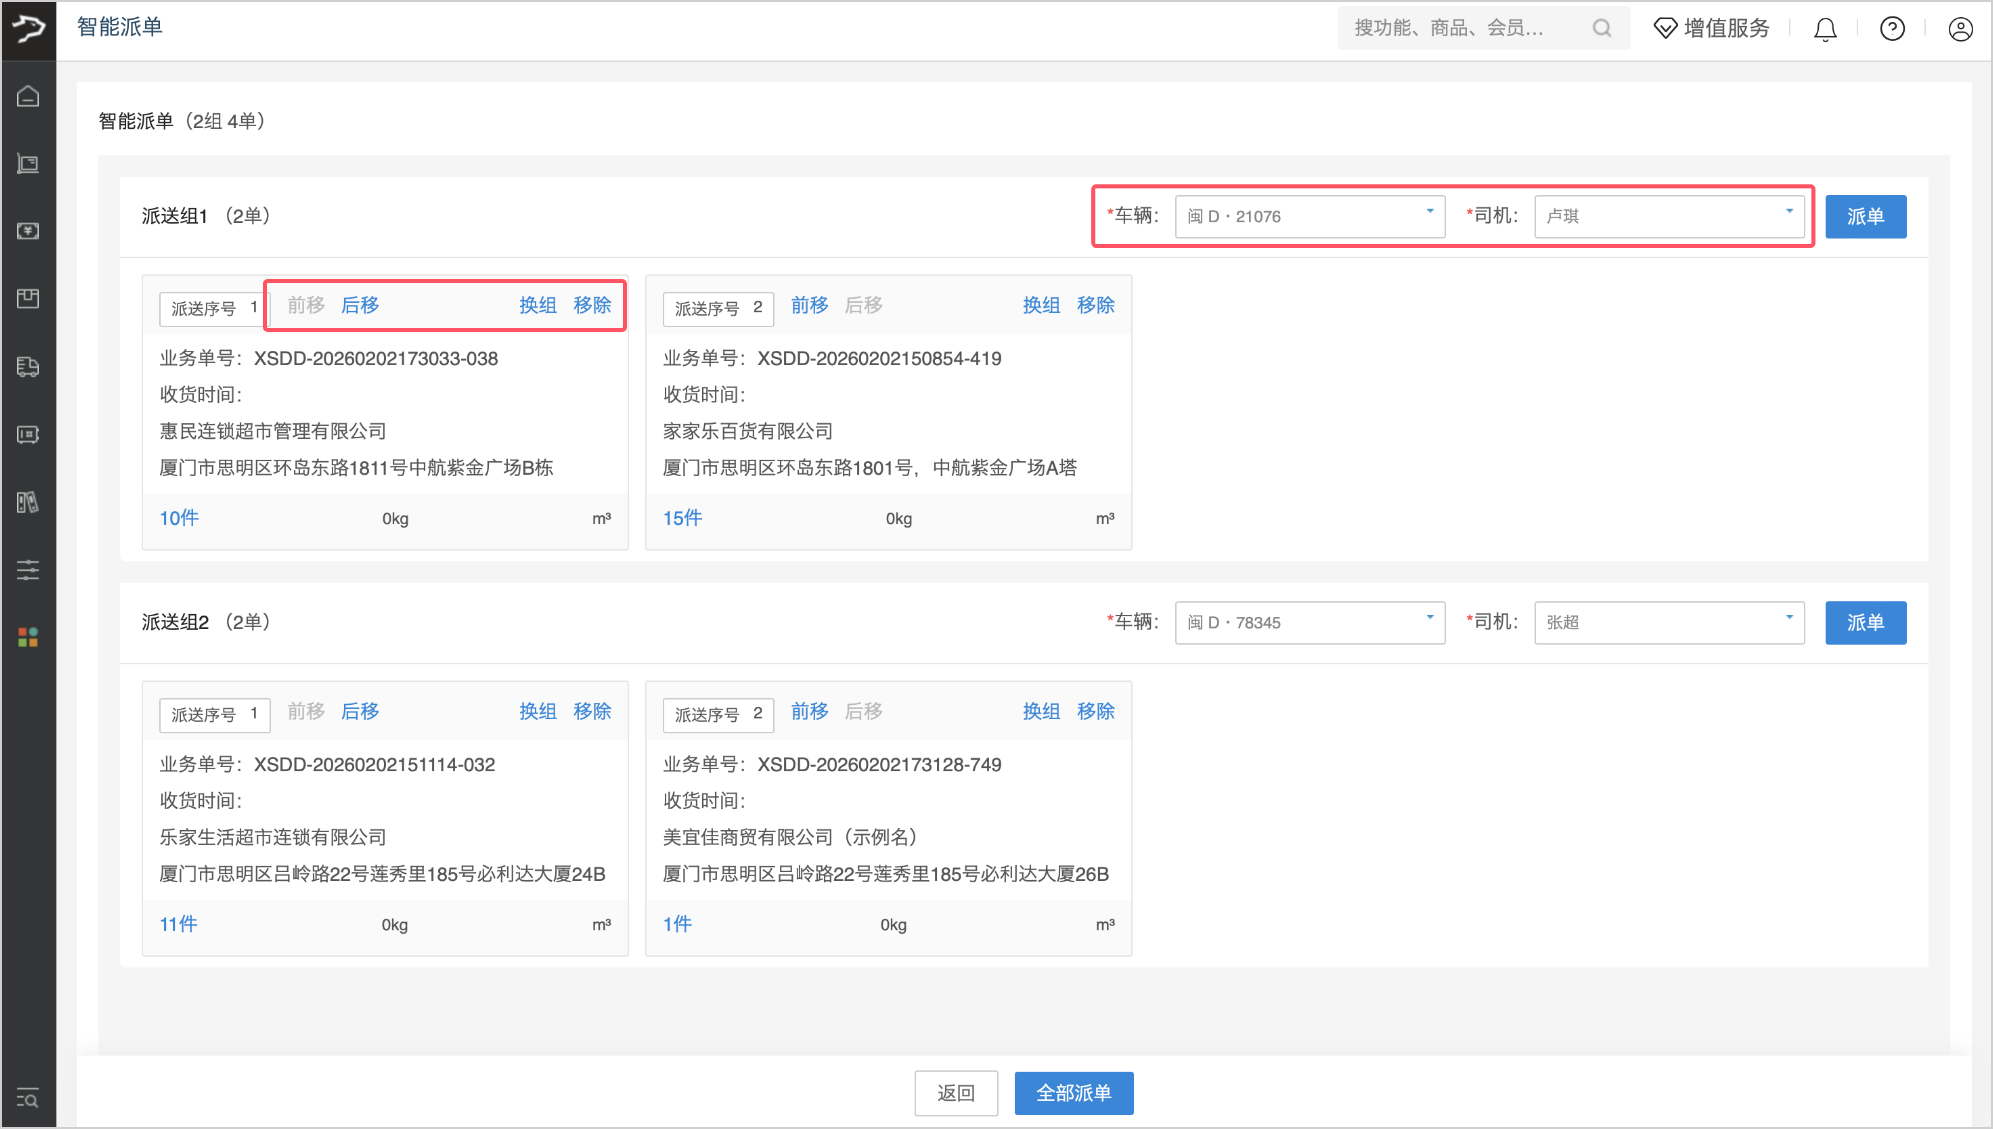Screen dimensions: 1993x1130
Task: Open vehicle dropdown for 派送组1
Action: tap(1309, 216)
